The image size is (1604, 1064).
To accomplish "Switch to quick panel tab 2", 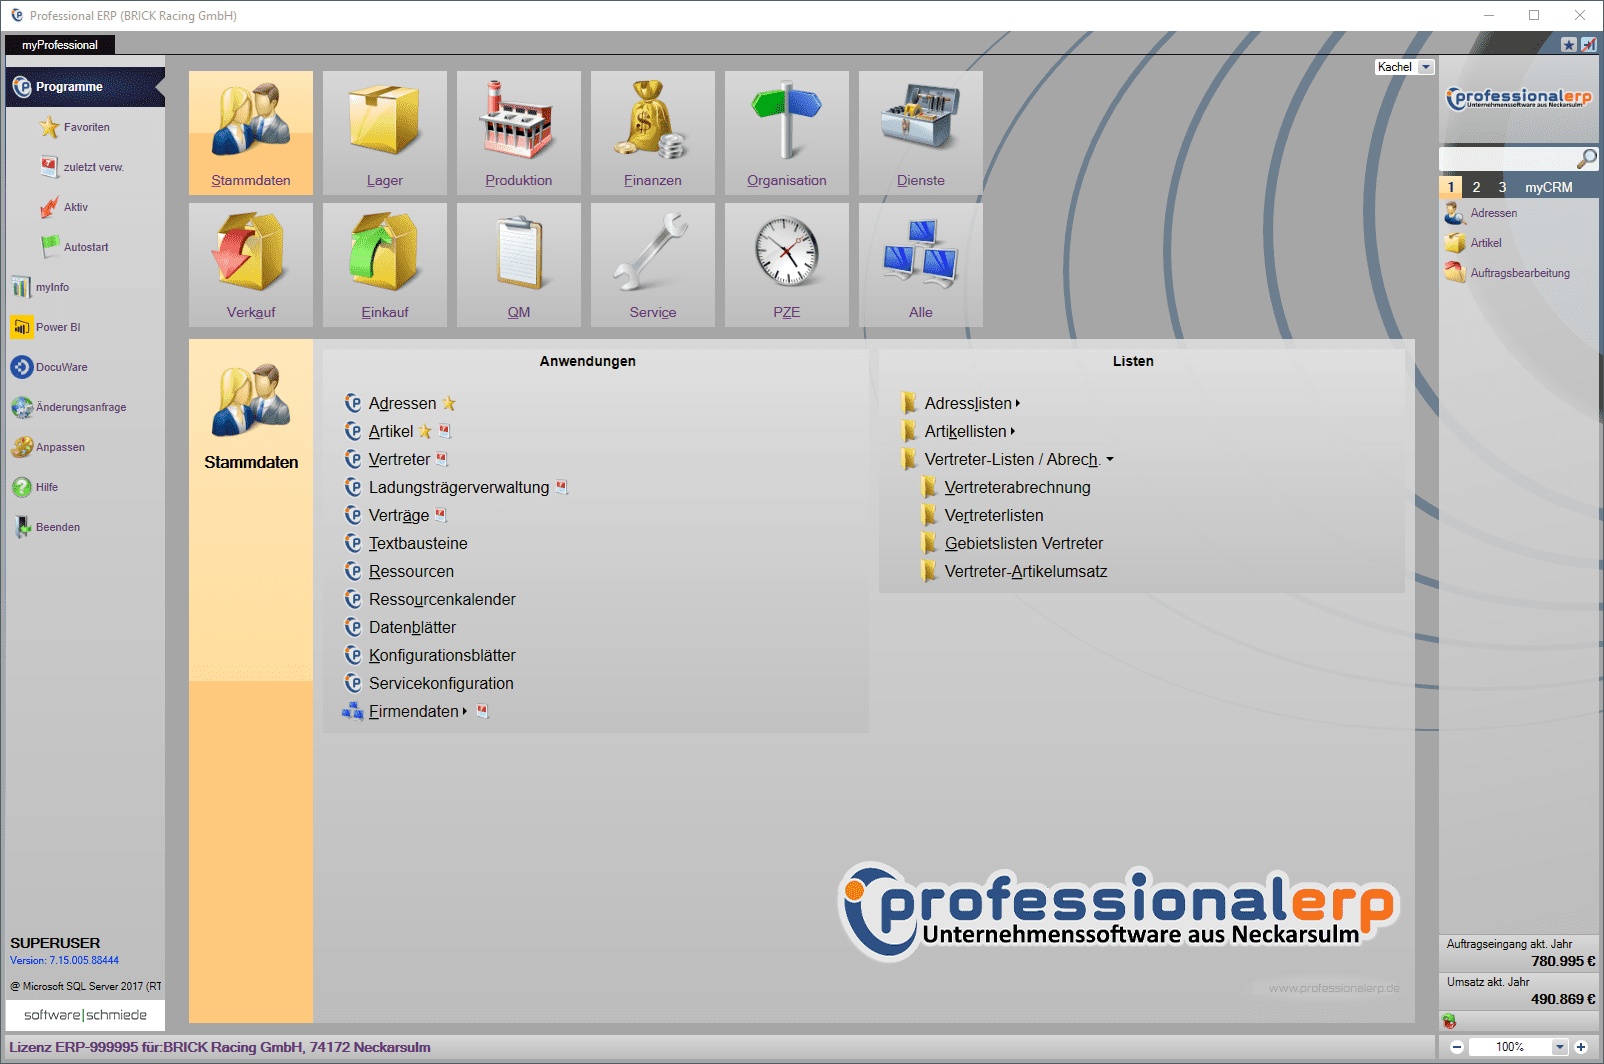I will [x=1476, y=187].
